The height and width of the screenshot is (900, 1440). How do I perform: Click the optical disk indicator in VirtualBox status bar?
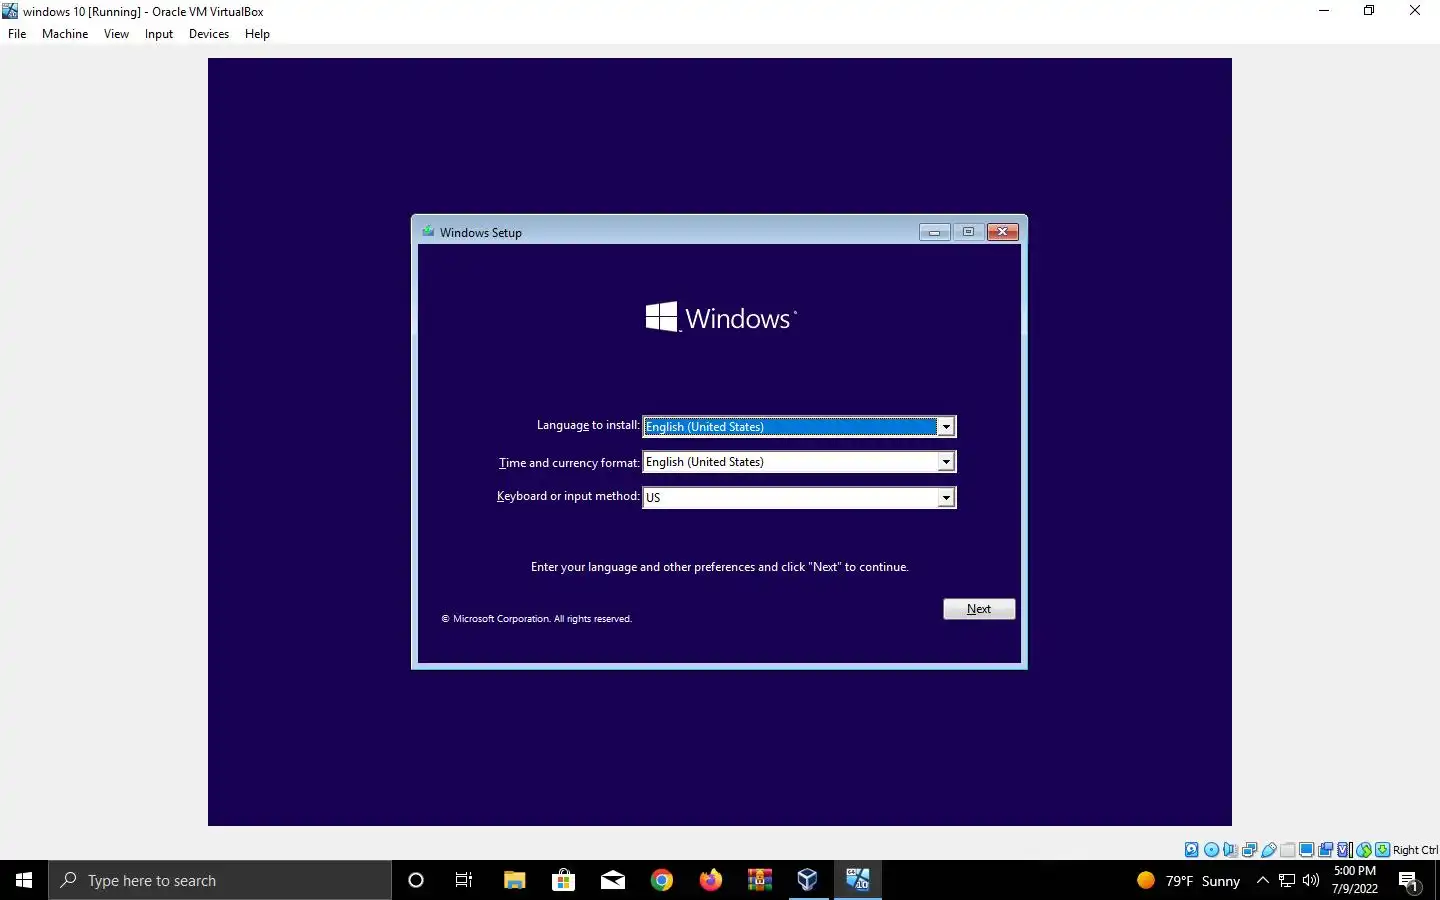click(x=1211, y=850)
